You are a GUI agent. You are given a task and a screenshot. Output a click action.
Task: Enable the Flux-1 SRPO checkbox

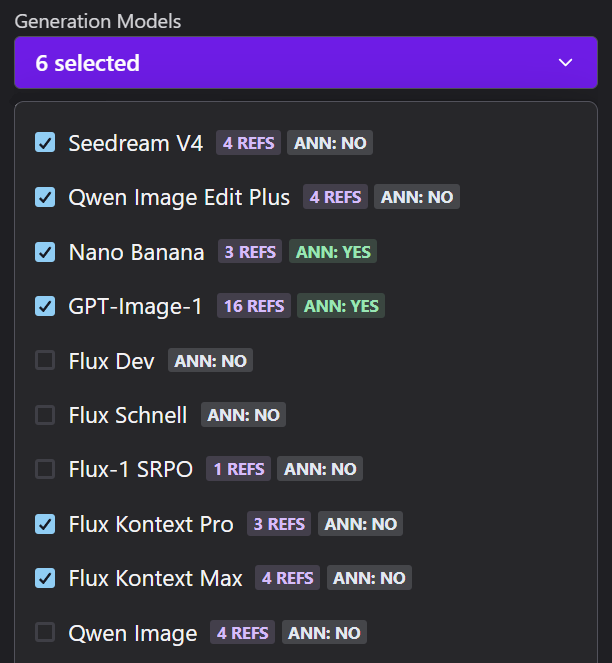point(45,469)
